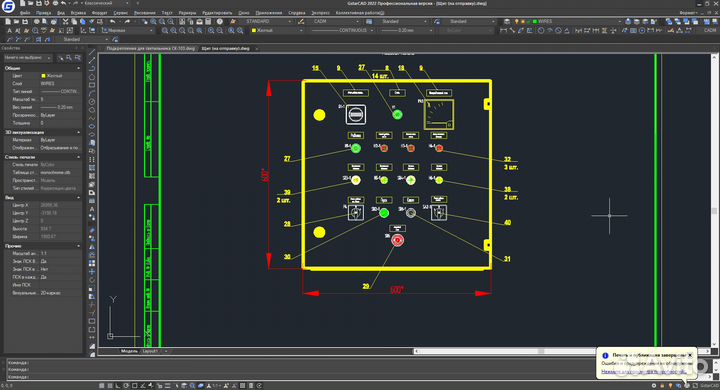The width and height of the screenshot is (720, 390).
Task: Close the print notification popup
Action: (690, 355)
